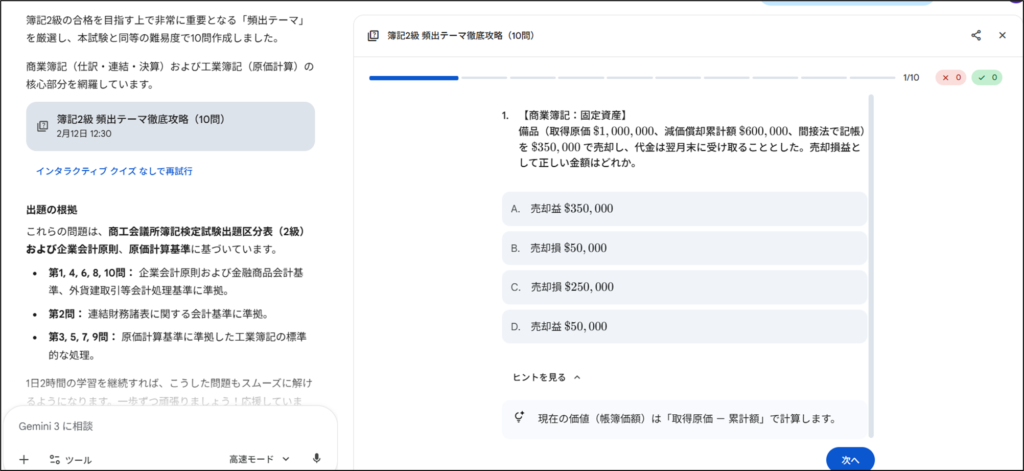This screenshot has height=471, width=1024.
Task: Click the 第1, 4, 6, 8, 10問： bullet text
Action: [91, 272]
